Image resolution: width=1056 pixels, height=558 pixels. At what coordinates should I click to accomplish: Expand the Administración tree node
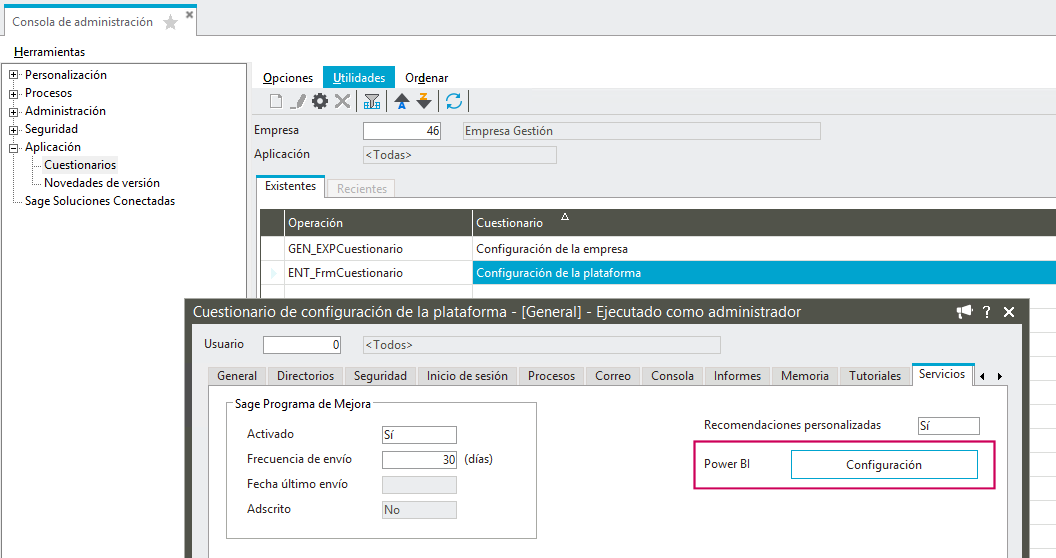tap(13, 112)
